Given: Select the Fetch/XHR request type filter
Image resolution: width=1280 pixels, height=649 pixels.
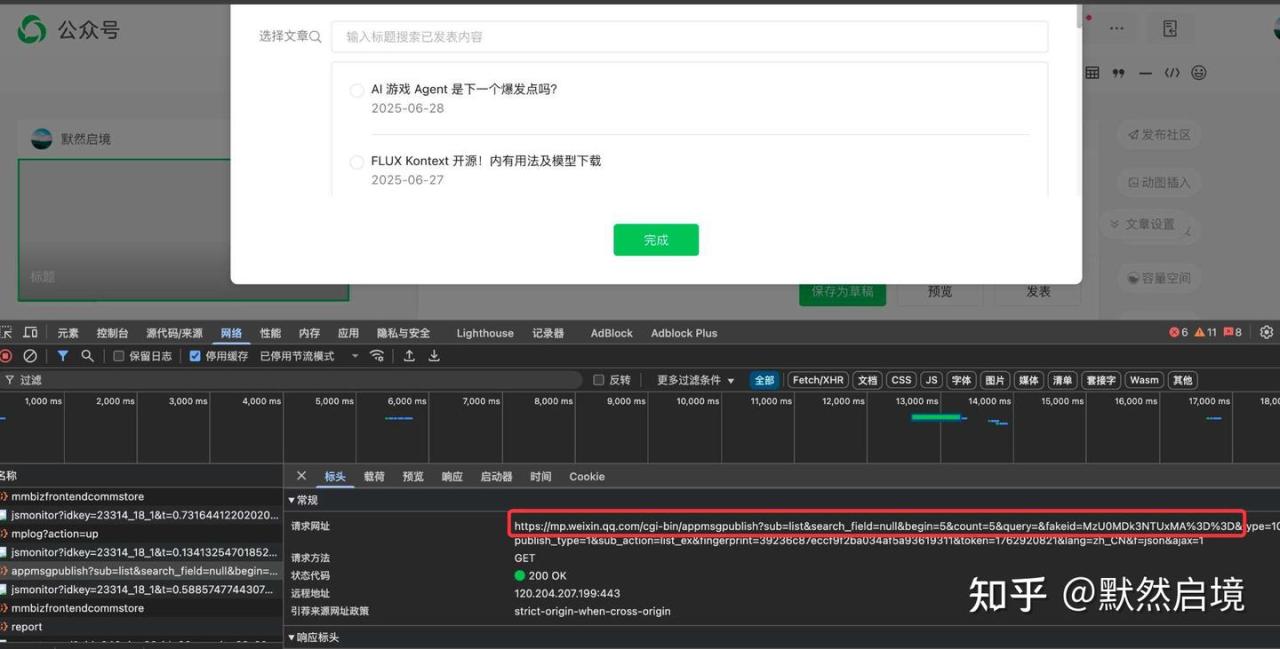Looking at the screenshot, I should pyautogui.click(x=818, y=380).
